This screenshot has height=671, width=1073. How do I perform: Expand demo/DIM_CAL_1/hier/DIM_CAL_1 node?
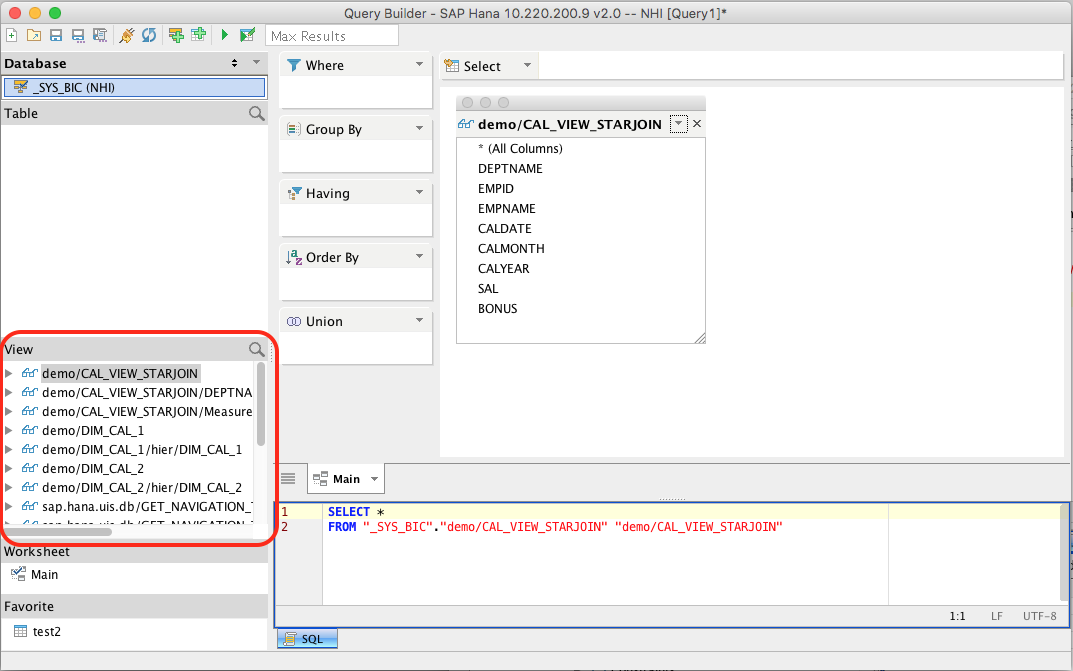9,449
